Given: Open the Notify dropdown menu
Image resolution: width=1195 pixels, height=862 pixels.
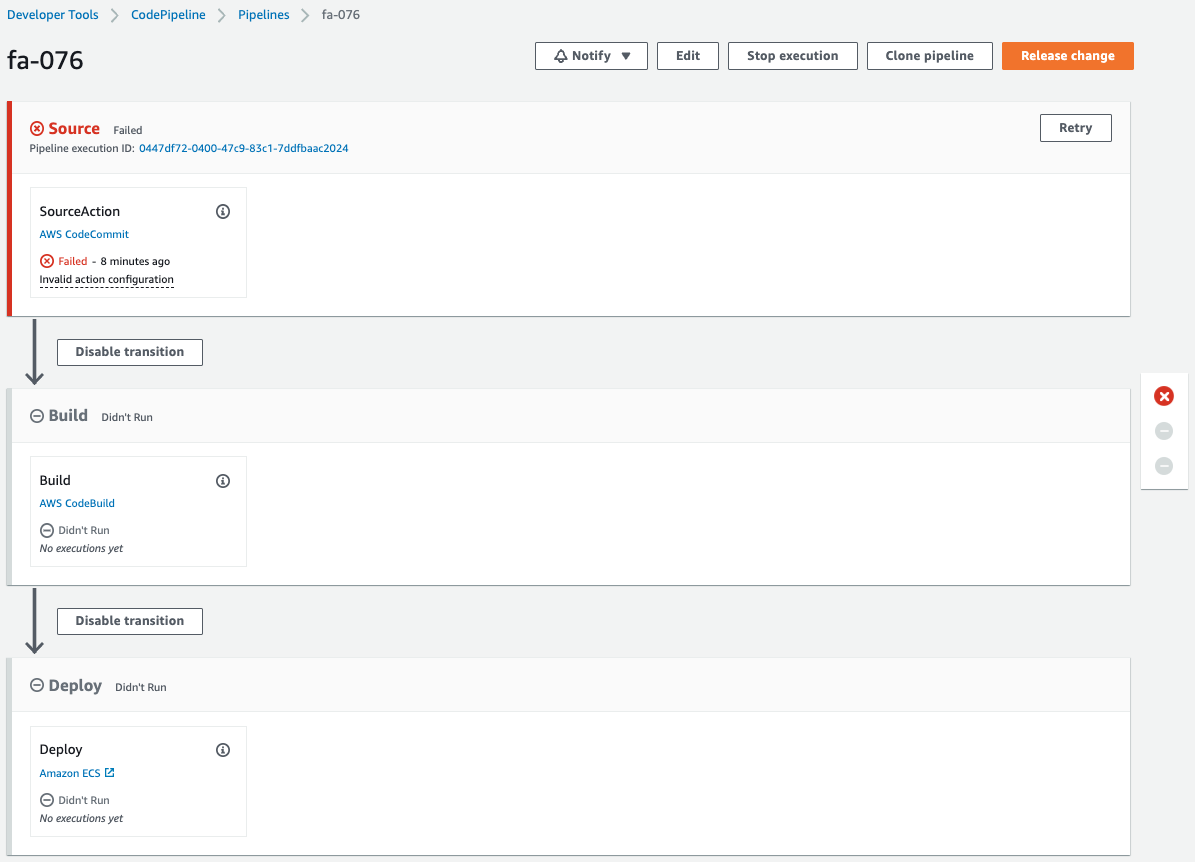Looking at the screenshot, I should click(591, 56).
